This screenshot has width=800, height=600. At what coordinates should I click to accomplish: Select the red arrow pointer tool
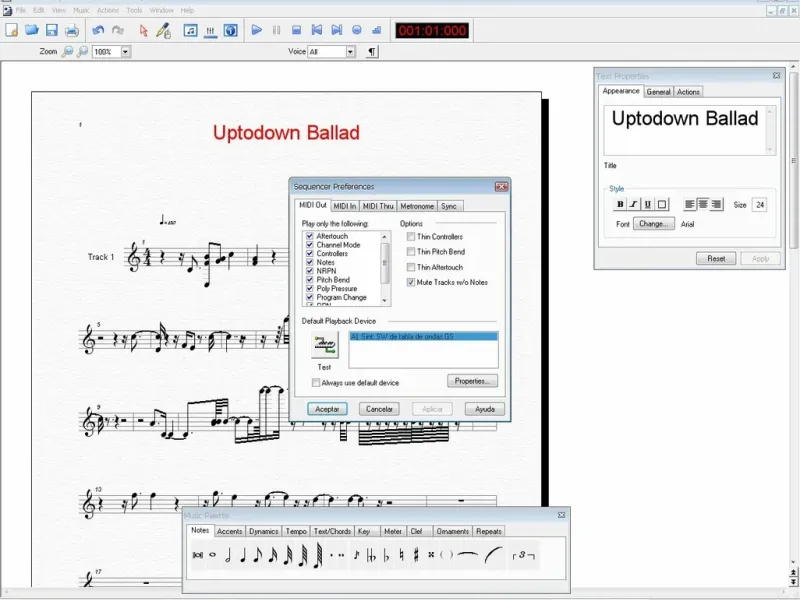tap(143, 30)
